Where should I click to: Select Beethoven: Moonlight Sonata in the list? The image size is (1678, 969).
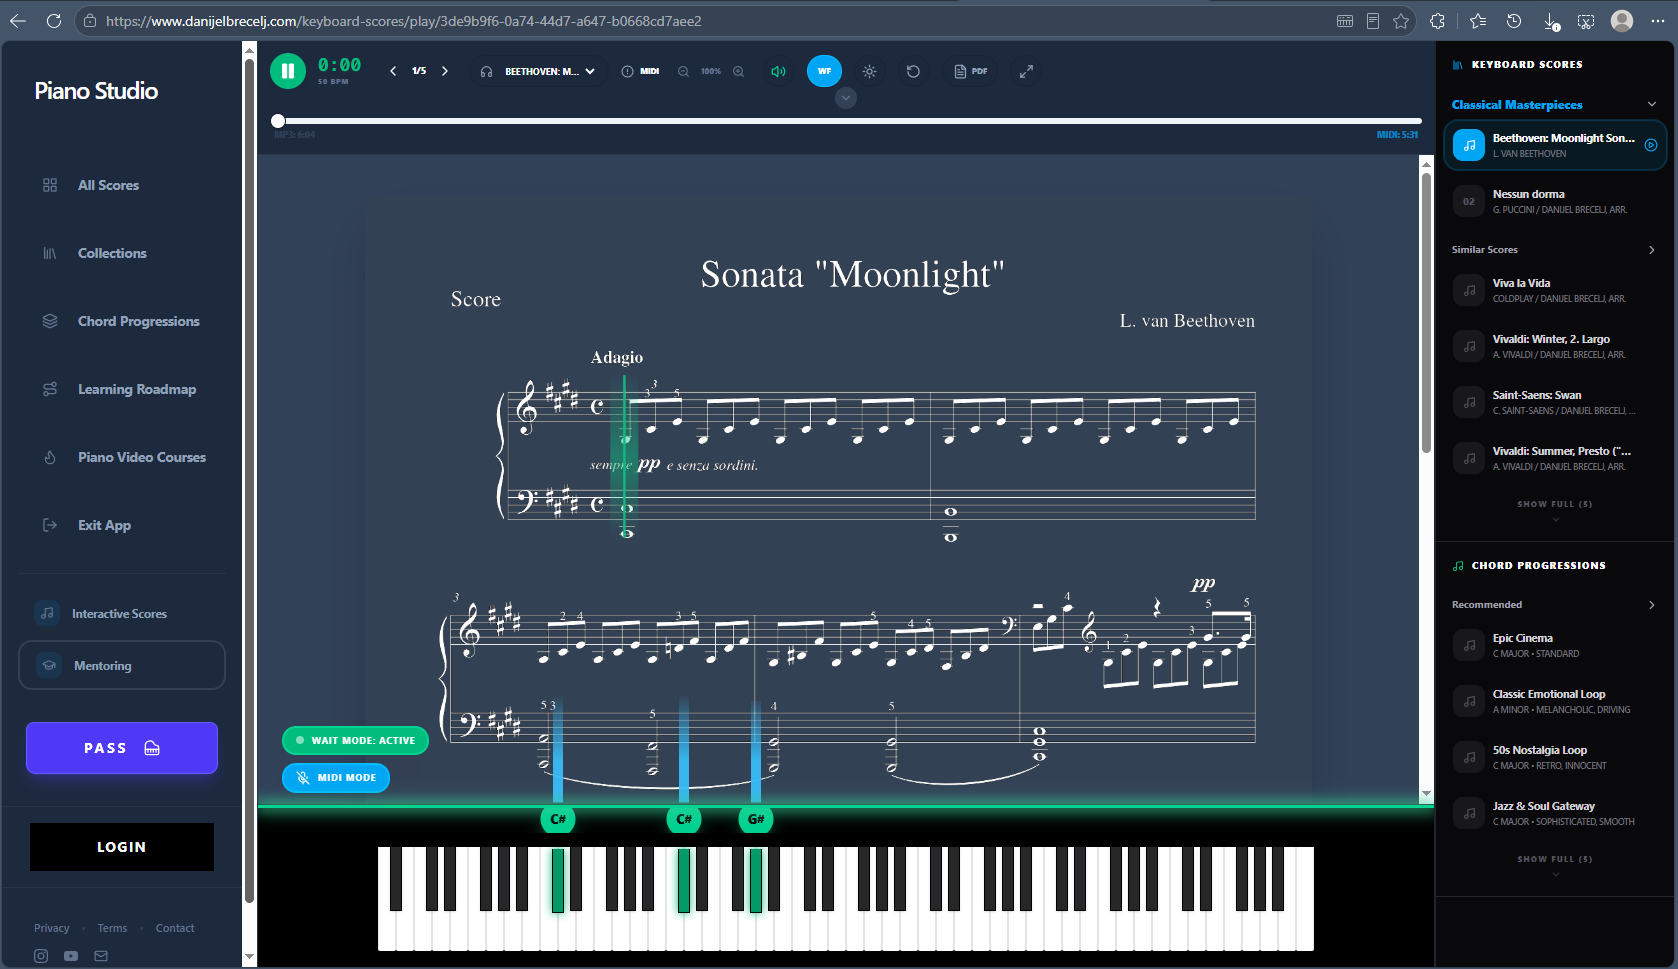click(1555, 145)
